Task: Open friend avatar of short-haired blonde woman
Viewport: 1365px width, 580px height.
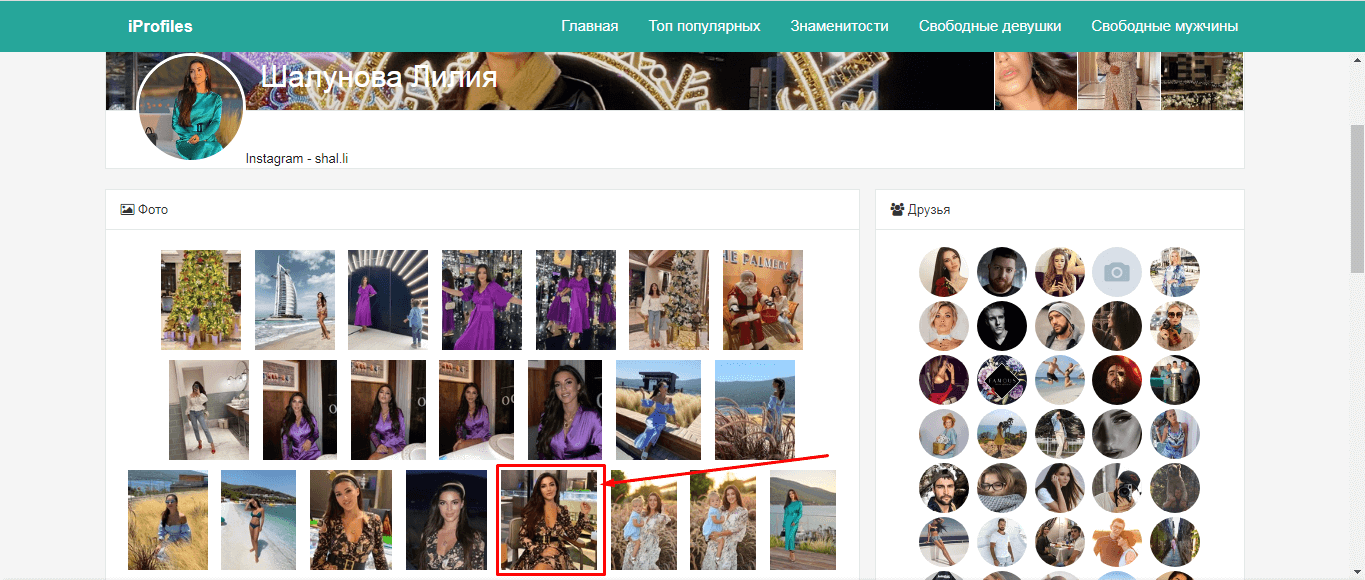Action: [x=944, y=326]
